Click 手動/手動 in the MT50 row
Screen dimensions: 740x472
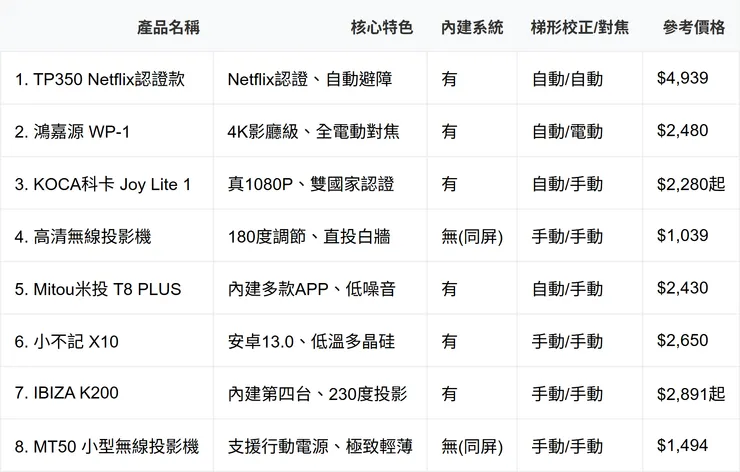tap(567, 446)
